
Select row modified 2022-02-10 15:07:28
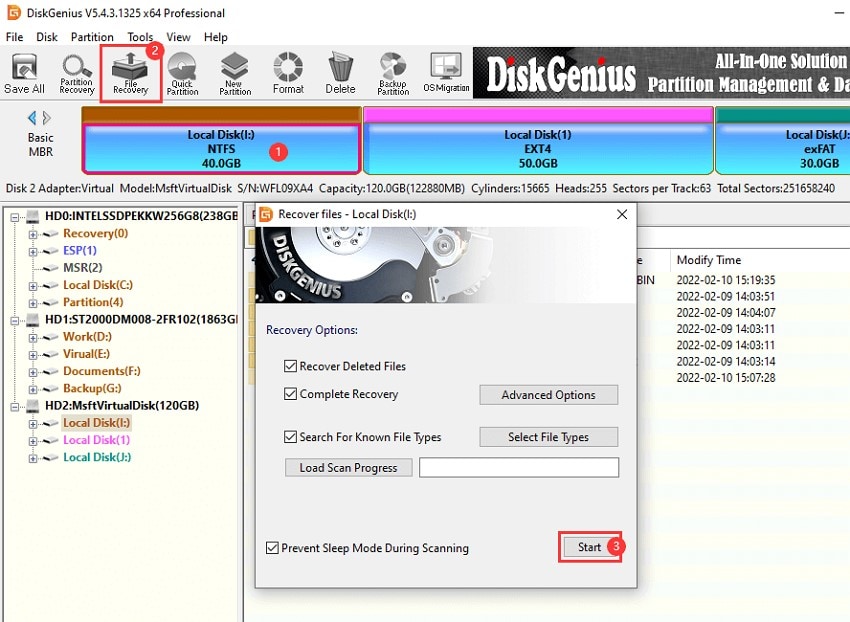click(726, 377)
